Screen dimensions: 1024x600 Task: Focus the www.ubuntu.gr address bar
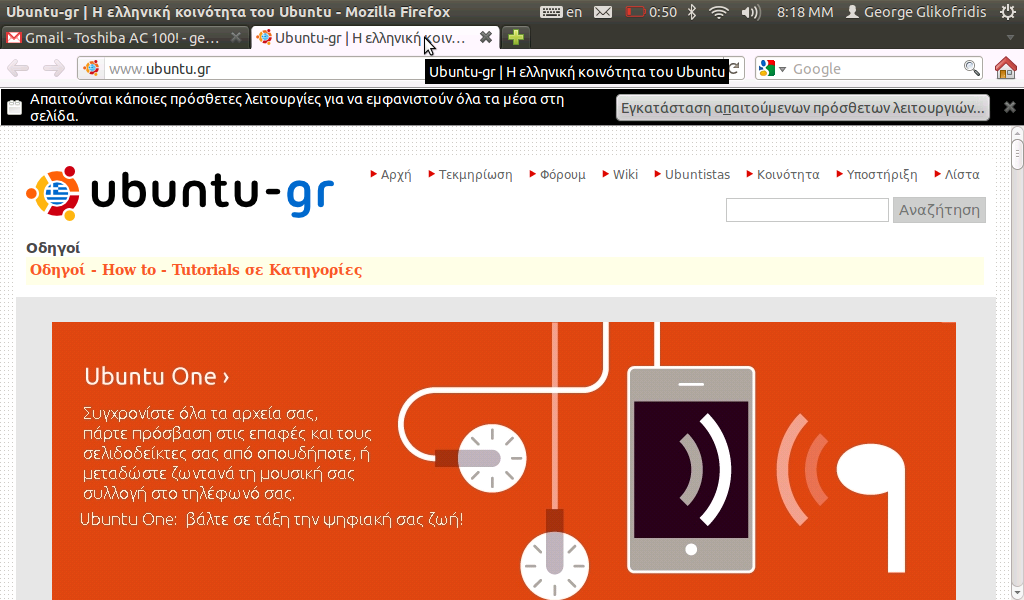click(261, 69)
